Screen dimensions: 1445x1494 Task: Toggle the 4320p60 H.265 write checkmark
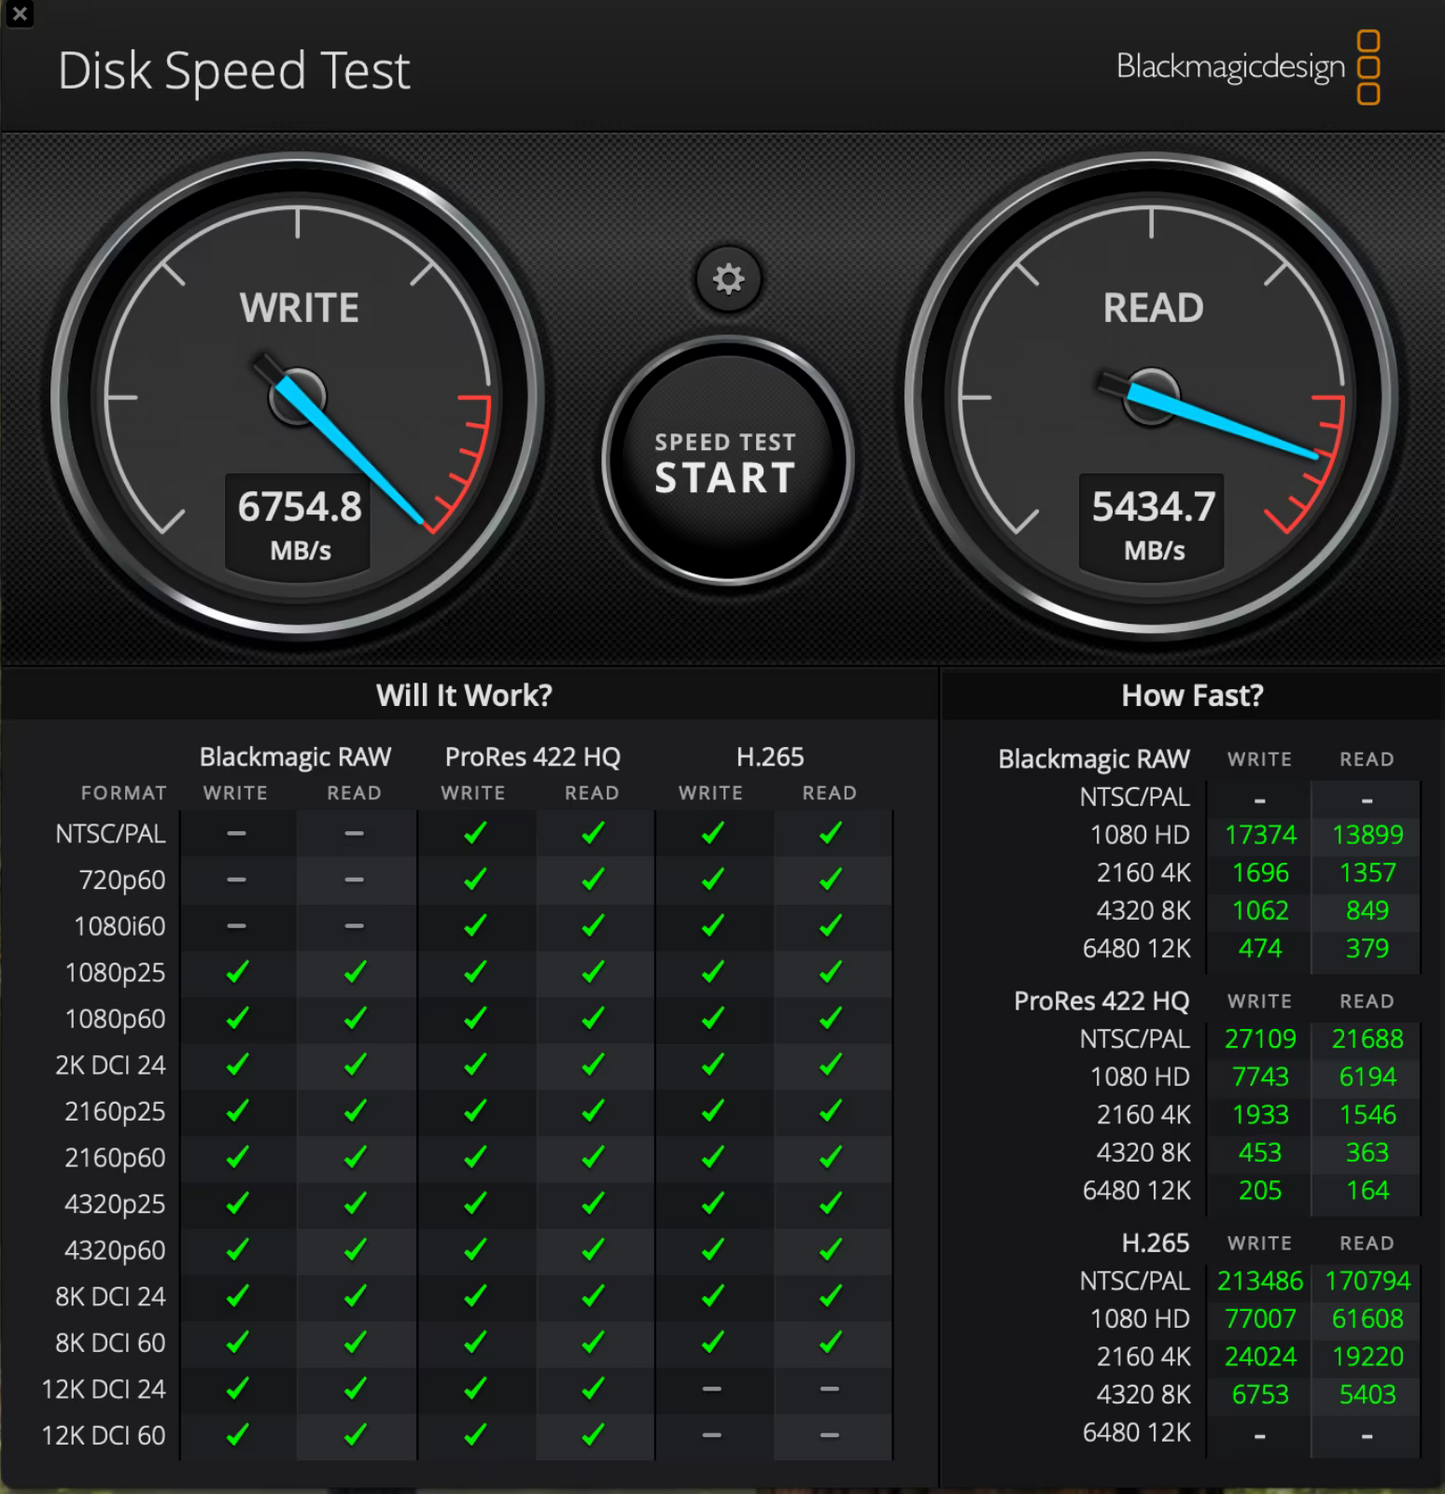coord(713,1250)
